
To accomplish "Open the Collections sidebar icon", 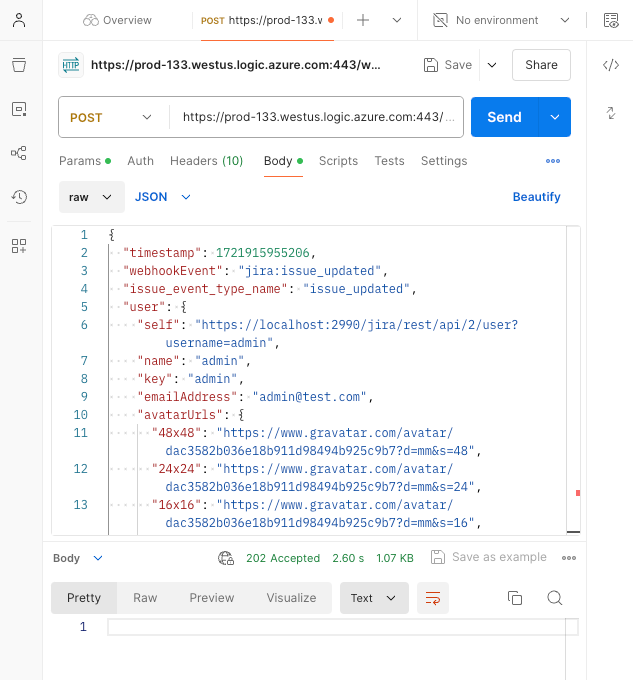I will 19,65.
